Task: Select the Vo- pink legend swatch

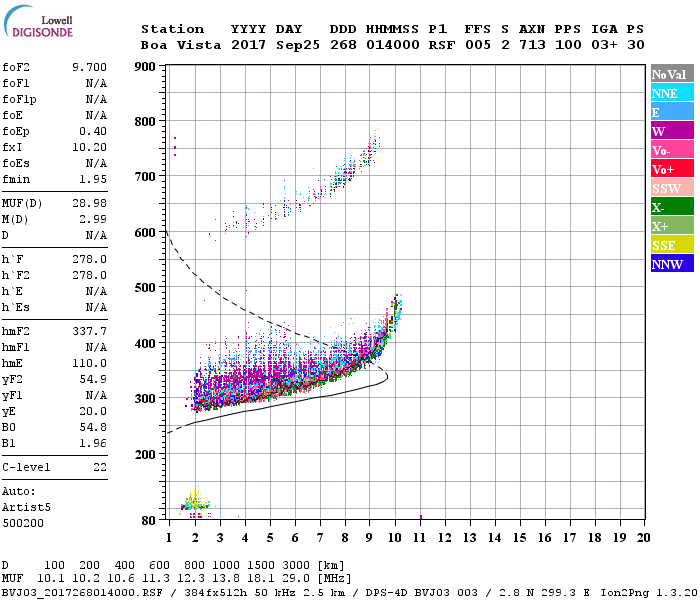Action: [672, 150]
